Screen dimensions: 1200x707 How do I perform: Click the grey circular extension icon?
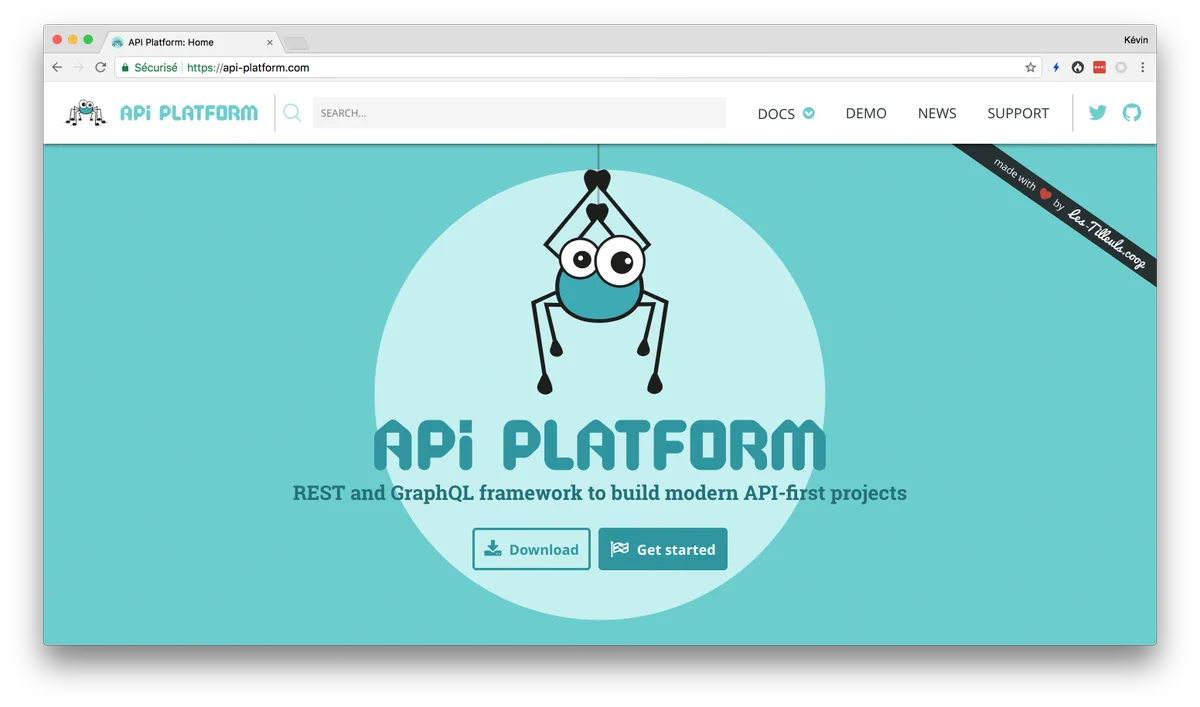click(x=1121, y=67)
